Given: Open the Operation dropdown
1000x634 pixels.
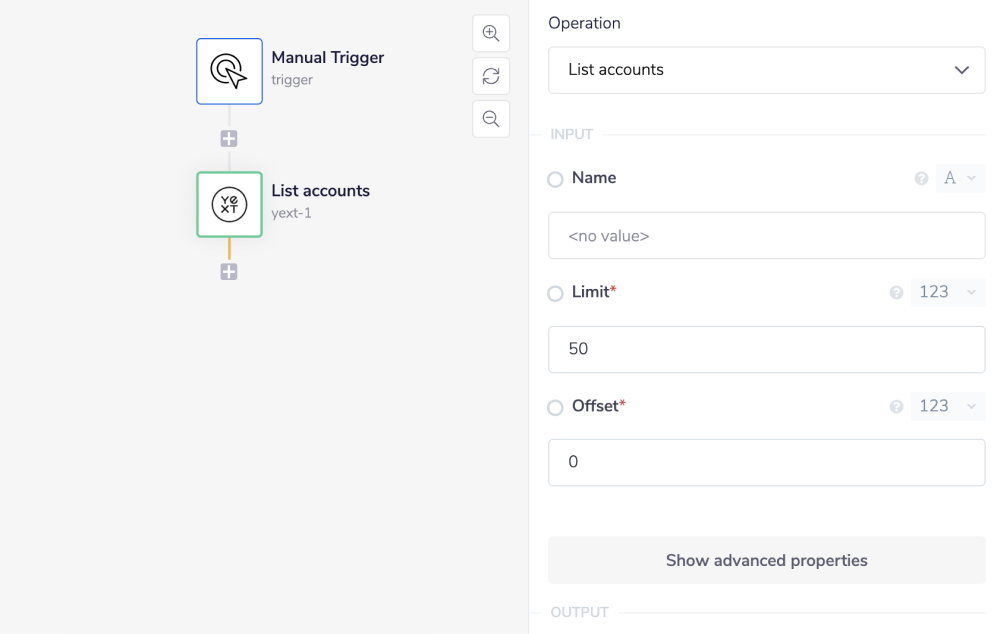Looking at the screenshot, I should coord(766,70).
